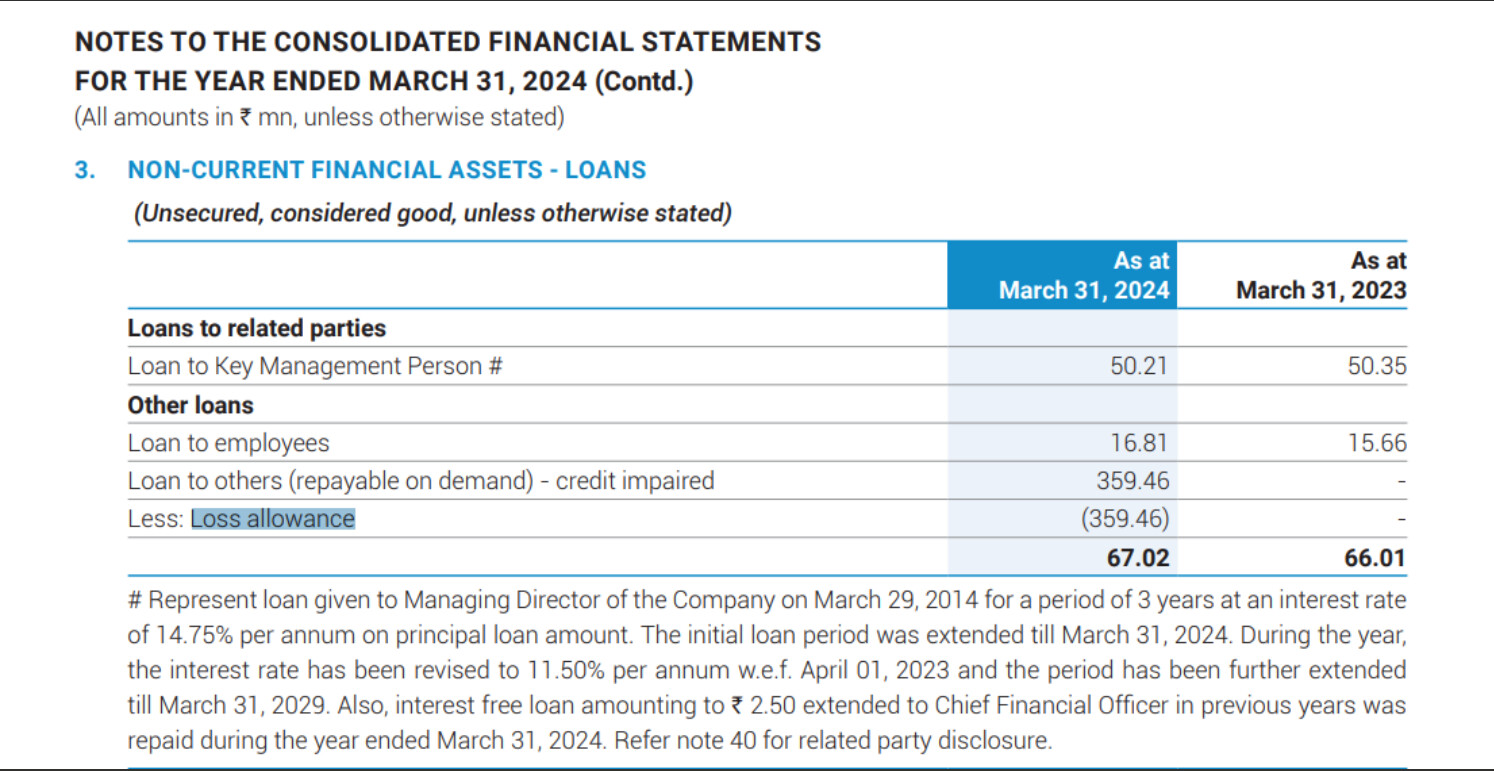Select the "Loans to related parties" row heading
The width and height of the screenshot is (1494, 771).
[256, 328]
